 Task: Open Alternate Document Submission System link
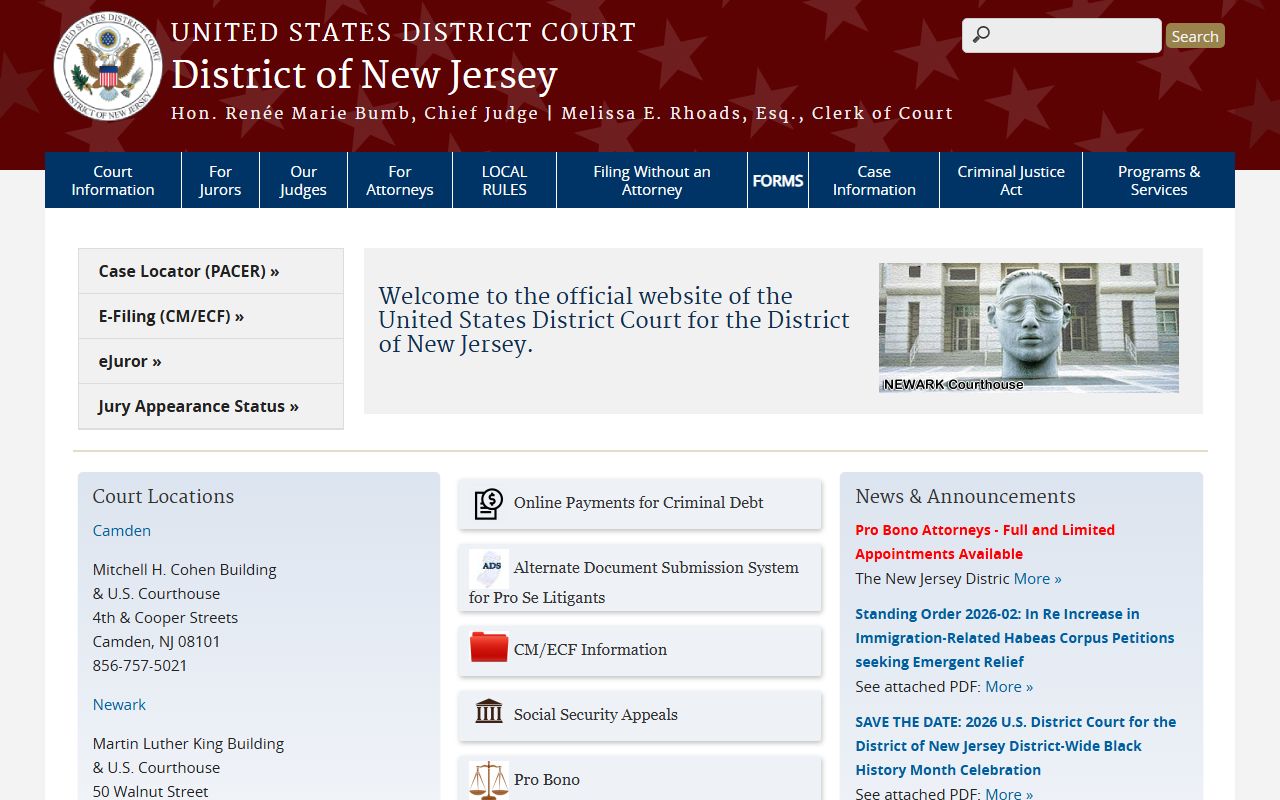(x=640, y=578)
